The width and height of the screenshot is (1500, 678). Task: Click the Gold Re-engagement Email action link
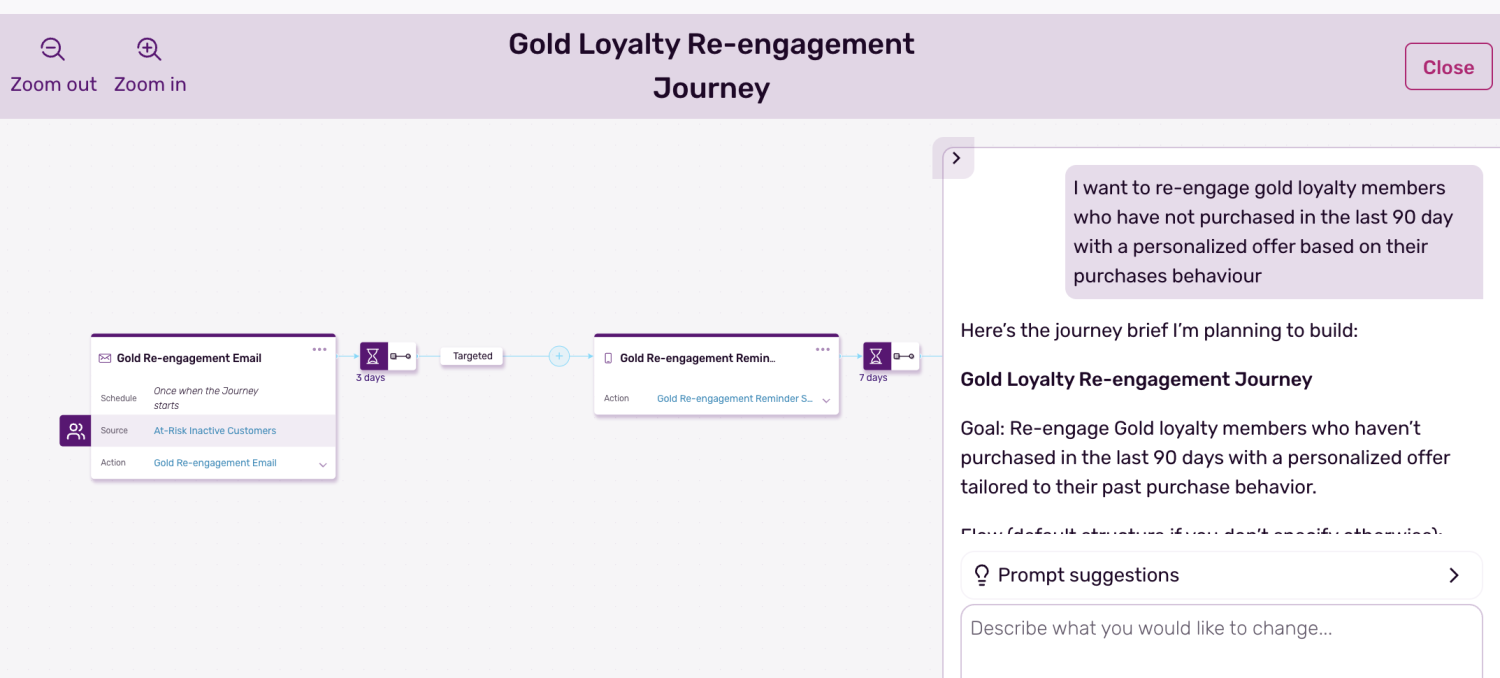pyautogui.click(x=215, y=463)
